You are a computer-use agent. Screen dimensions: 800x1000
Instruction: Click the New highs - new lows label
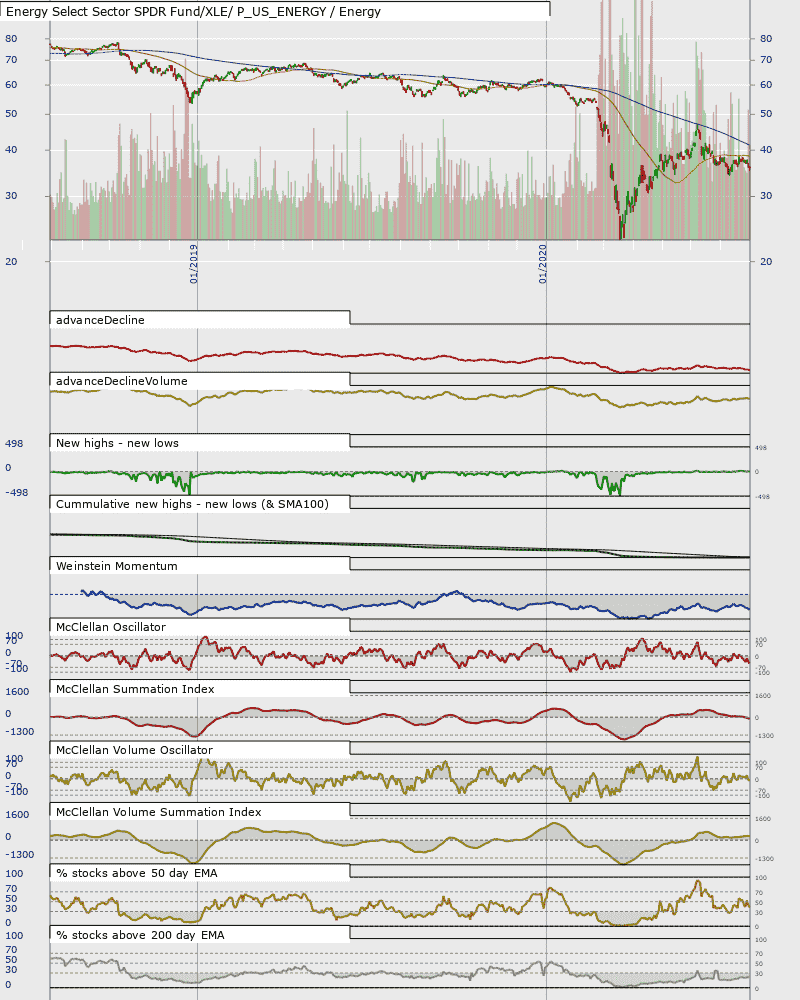117,443
